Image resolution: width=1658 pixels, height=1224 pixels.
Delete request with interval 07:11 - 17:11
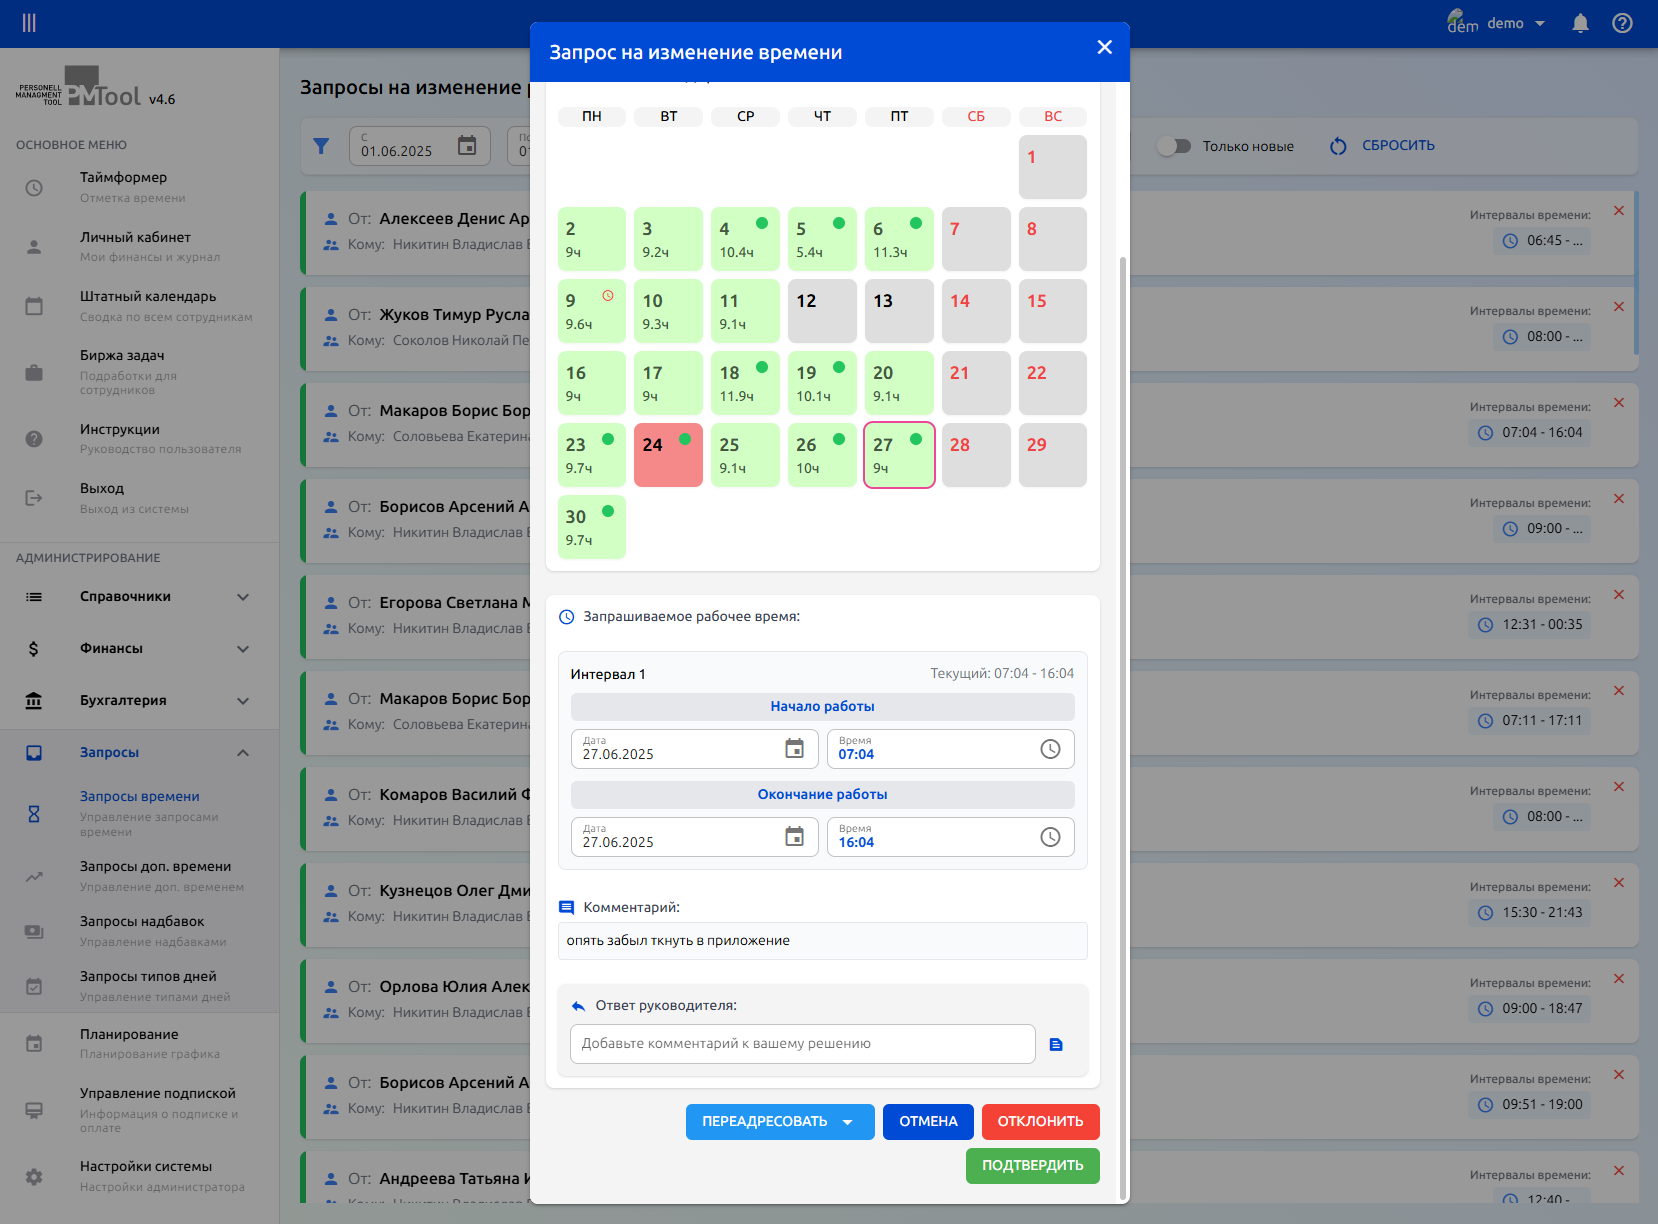pyautogui.click(x=1618, y=691)
